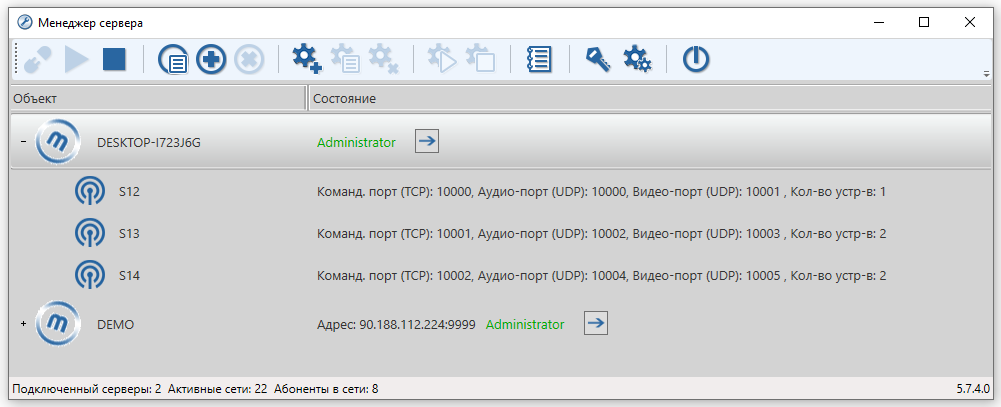Click the greyed start network gear-play icon
The width and height of the screenshot is (1001, 407).
[442, 59]
